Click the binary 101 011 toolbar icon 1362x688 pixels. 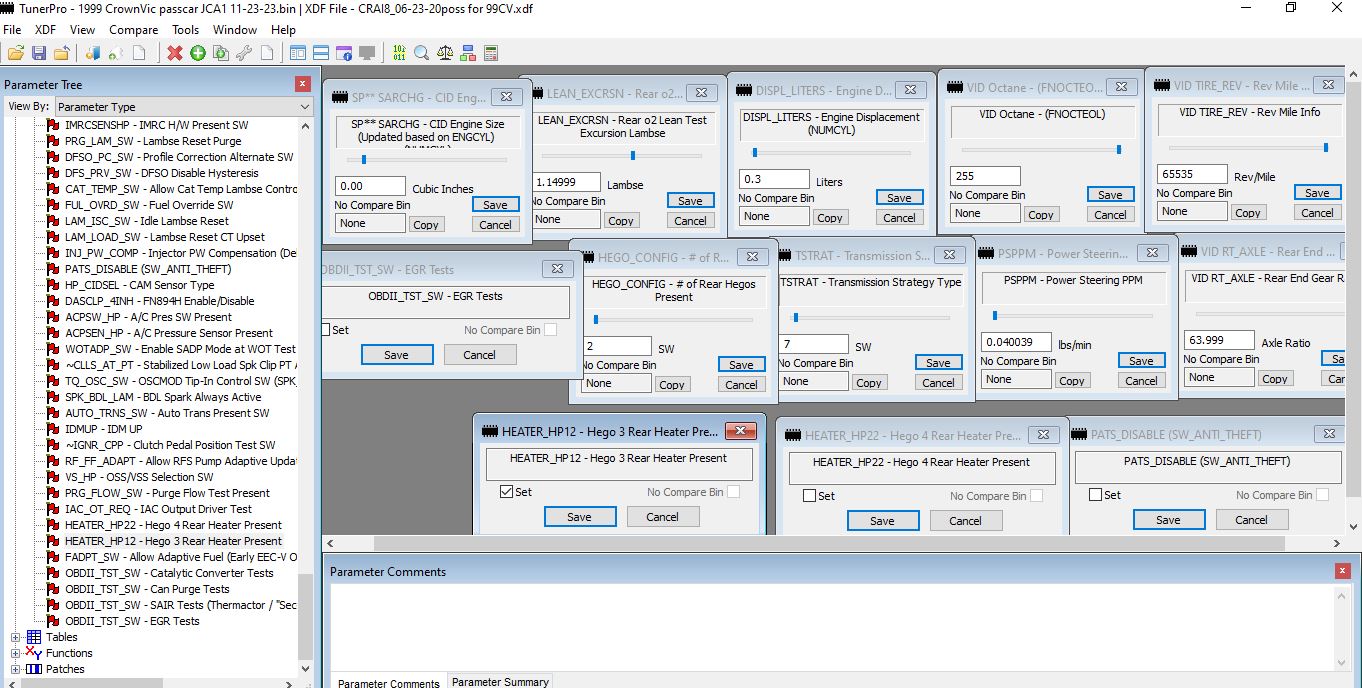coord(399,53)
